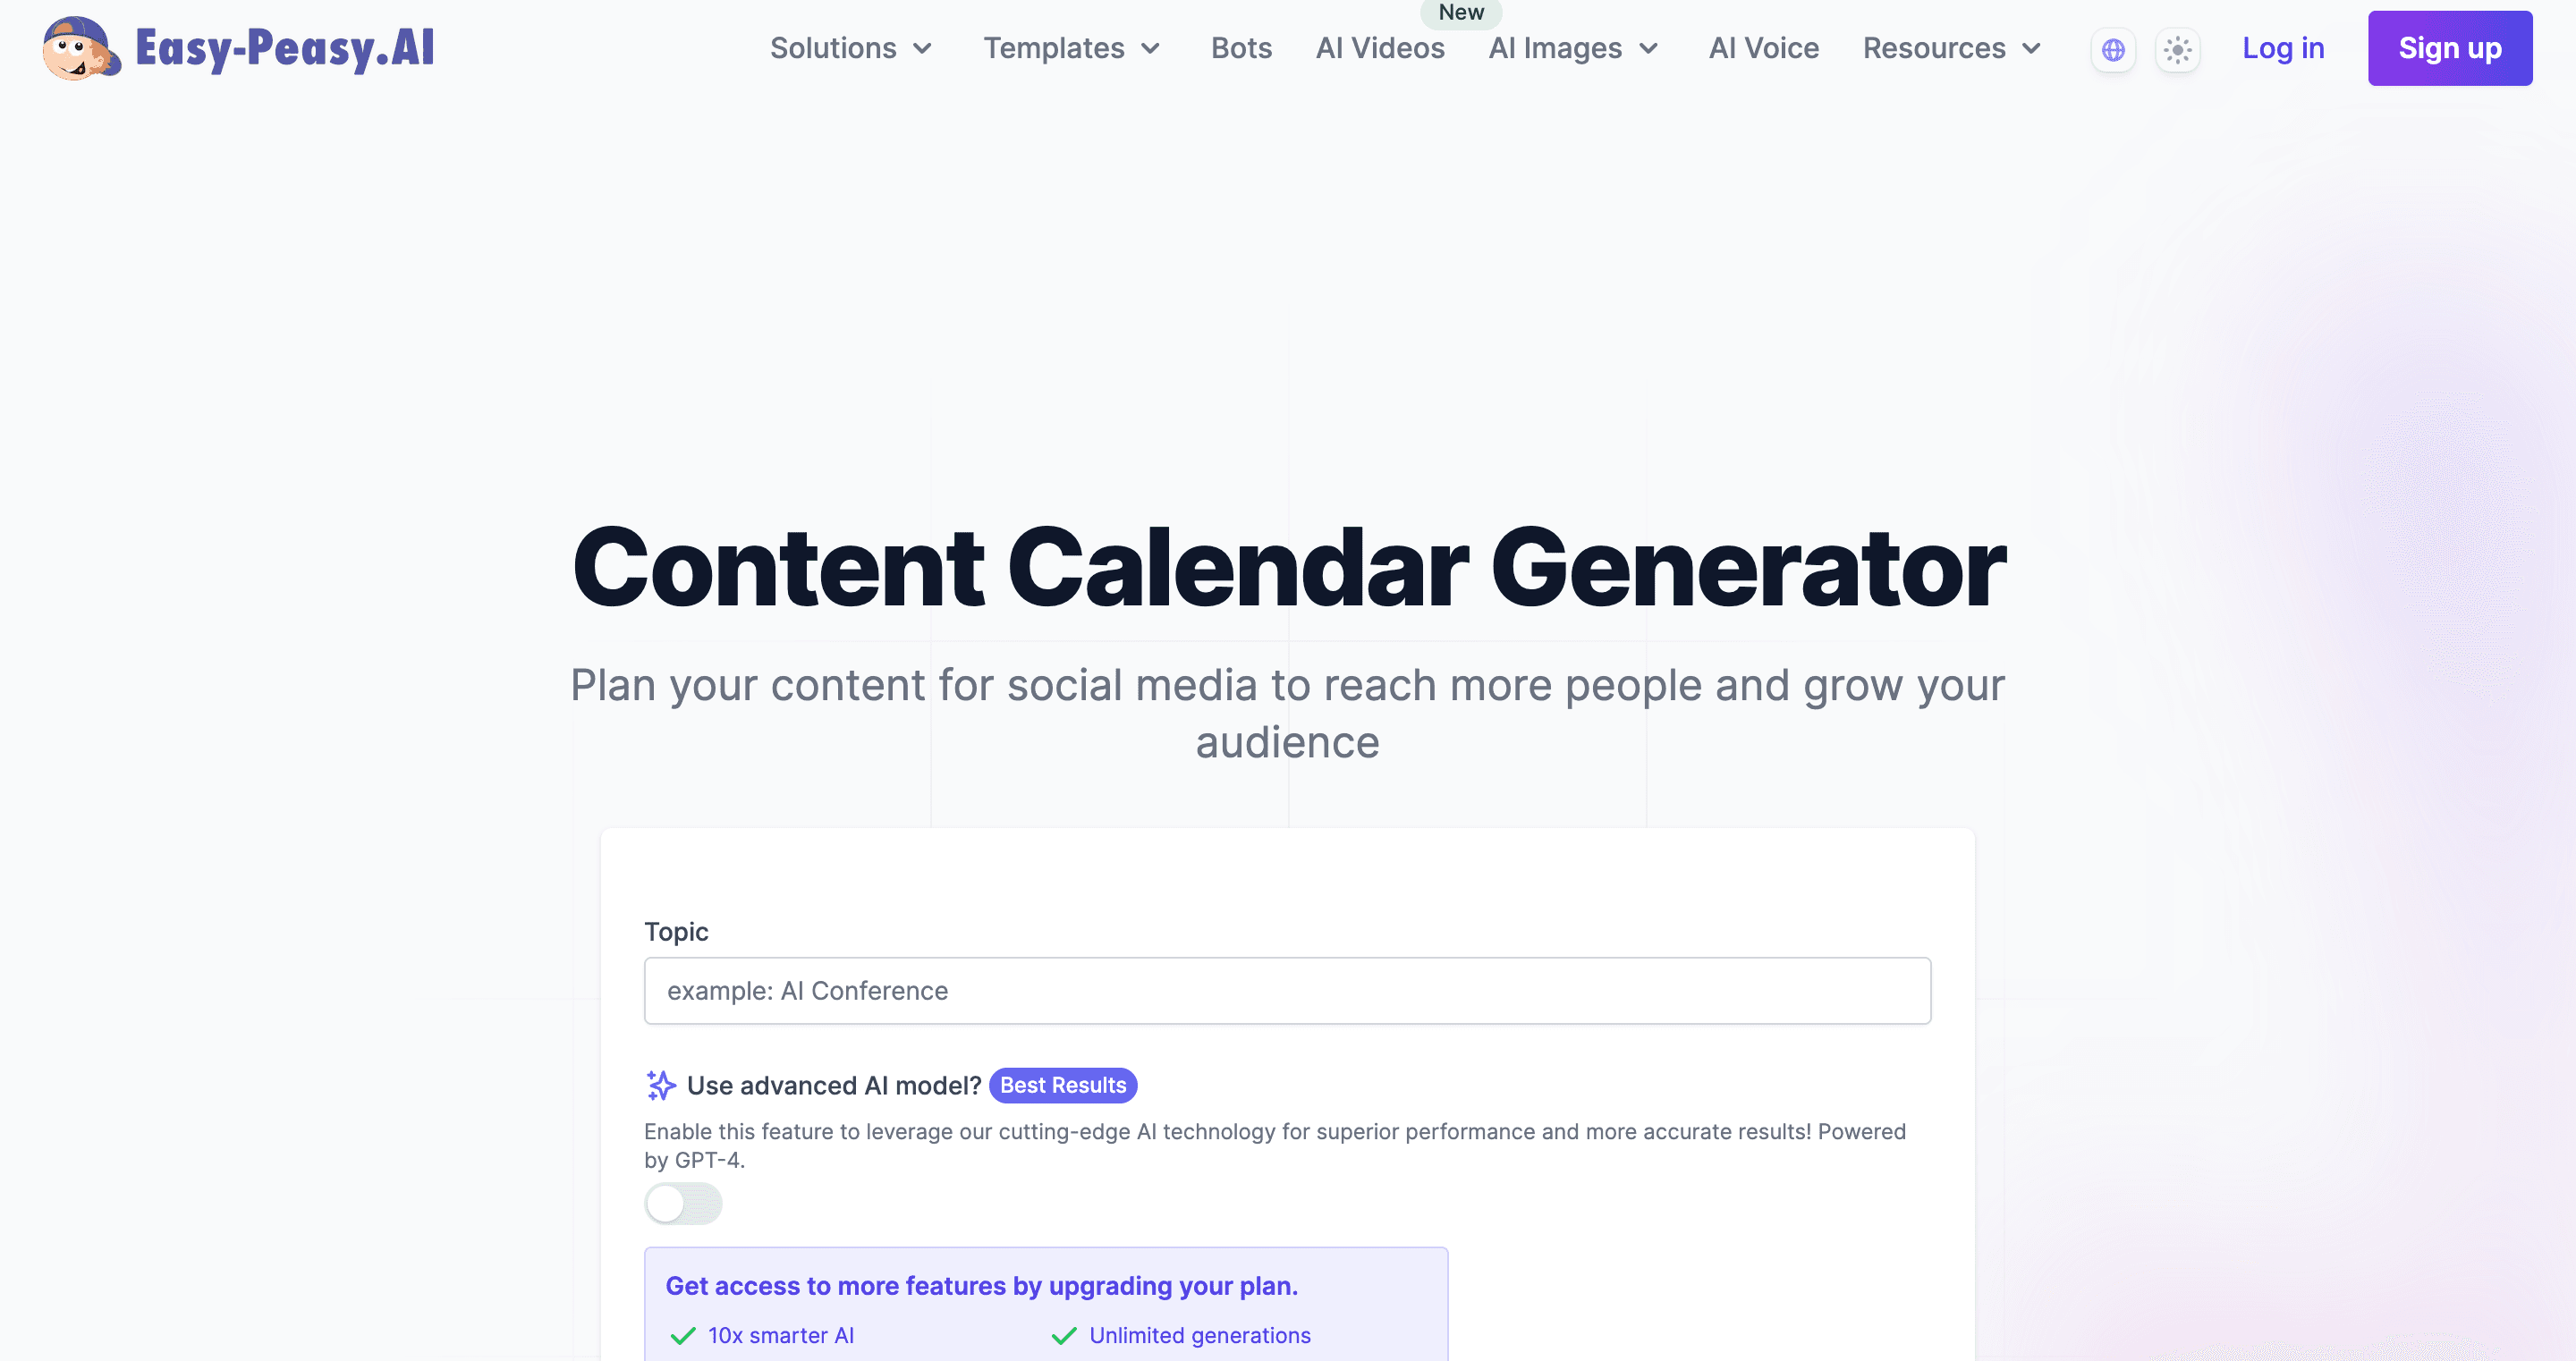Click the checkmark beside Unlimited generations
Image resolution: width=2576 pixels, height=1361 pixels.
pyautogui.click(x=1063, y=1335)
